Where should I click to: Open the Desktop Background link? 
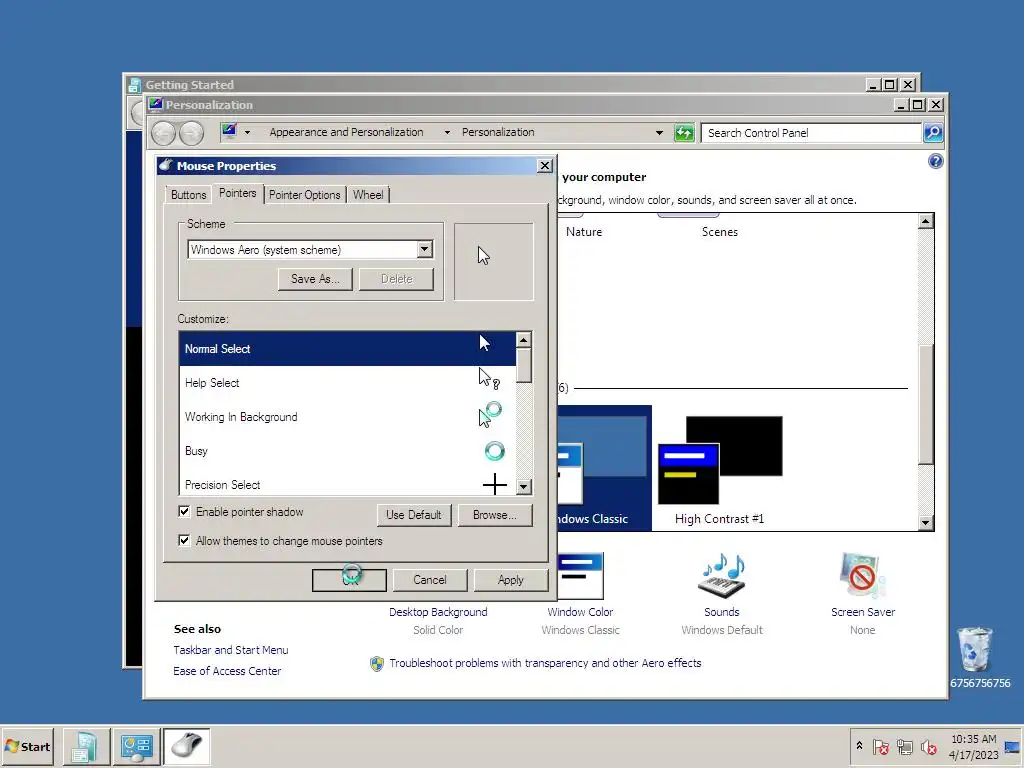tap(438, 612)
